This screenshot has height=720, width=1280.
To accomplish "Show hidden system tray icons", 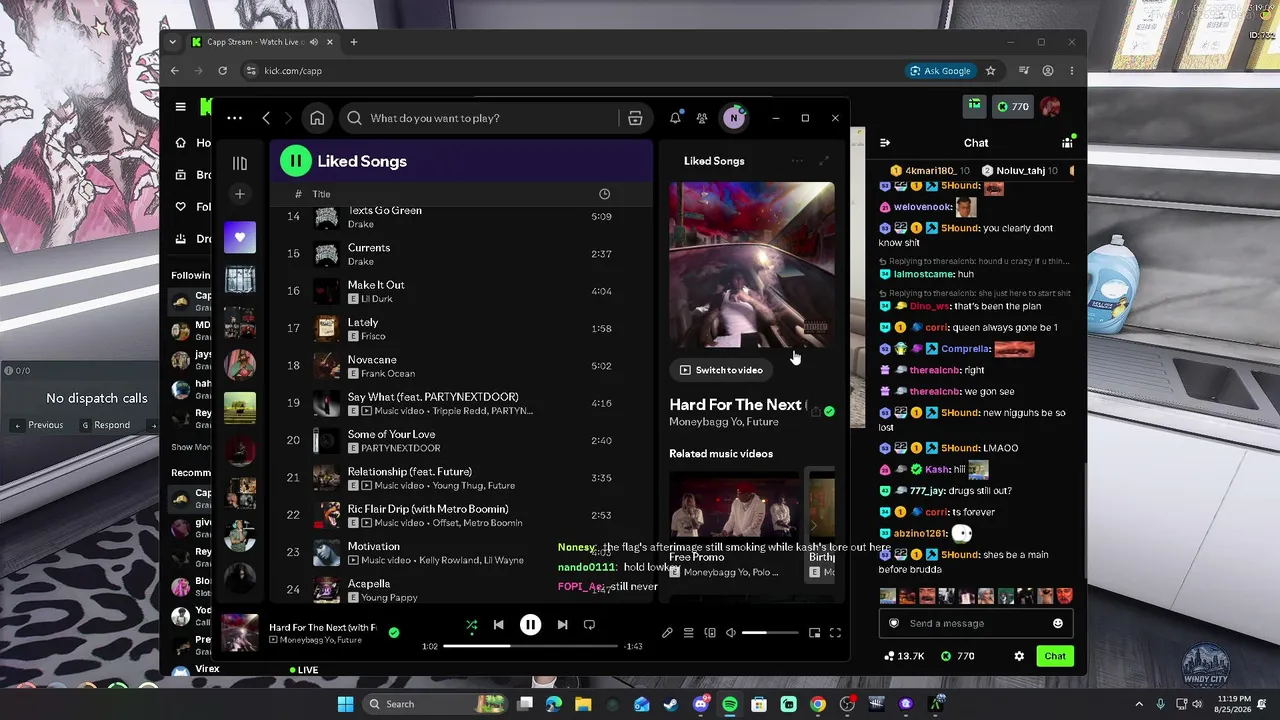I will (1139, 704).
